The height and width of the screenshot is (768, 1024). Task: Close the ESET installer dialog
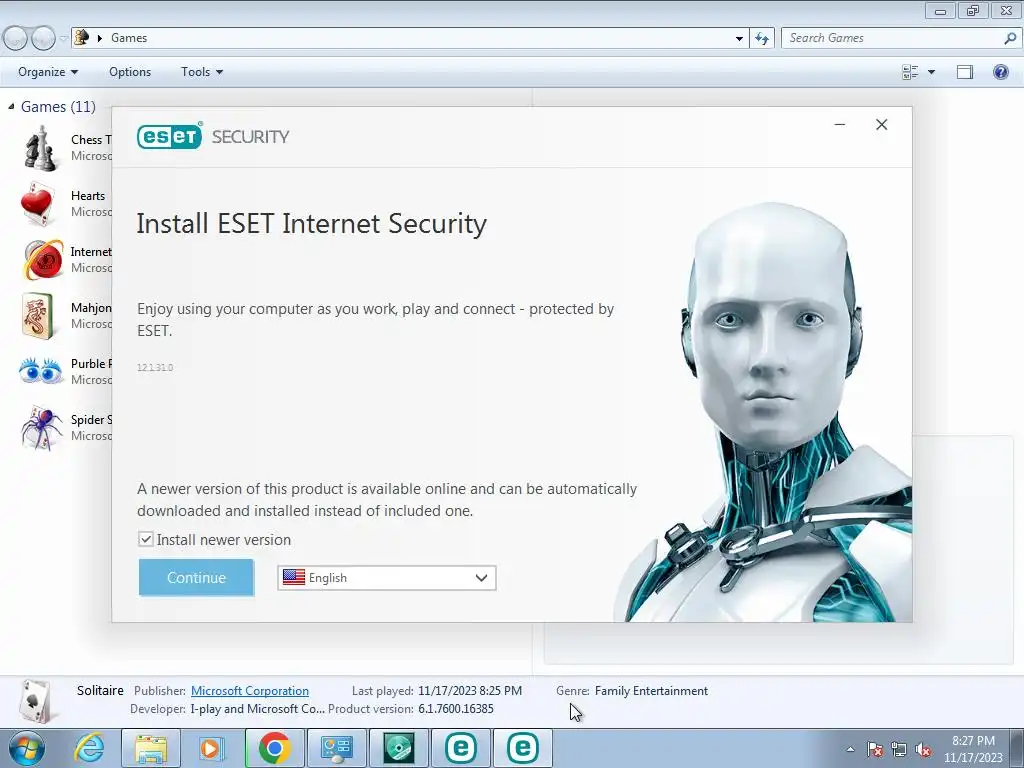click(x=882, y=124)
